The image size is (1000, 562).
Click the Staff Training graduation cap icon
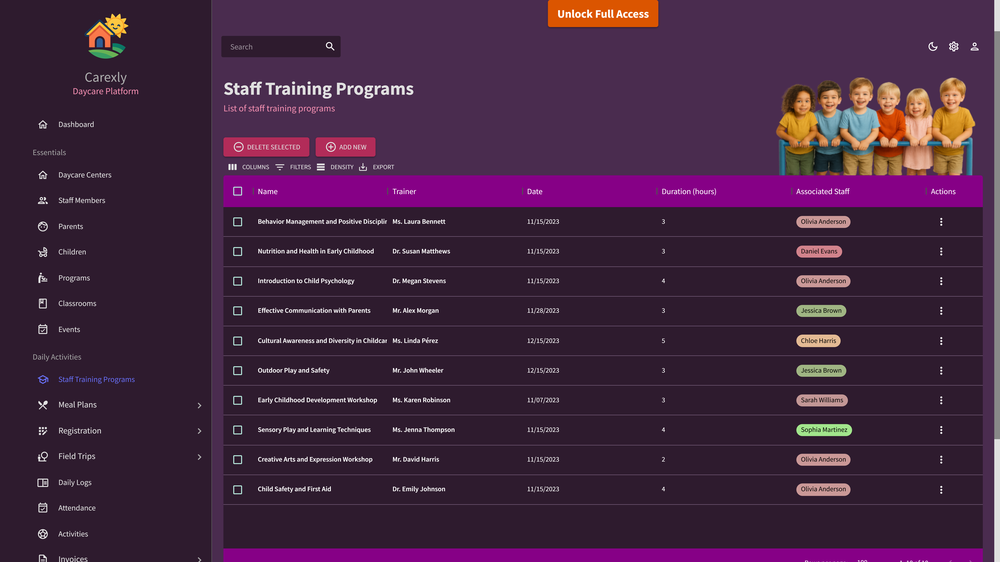tap(43, 380)
